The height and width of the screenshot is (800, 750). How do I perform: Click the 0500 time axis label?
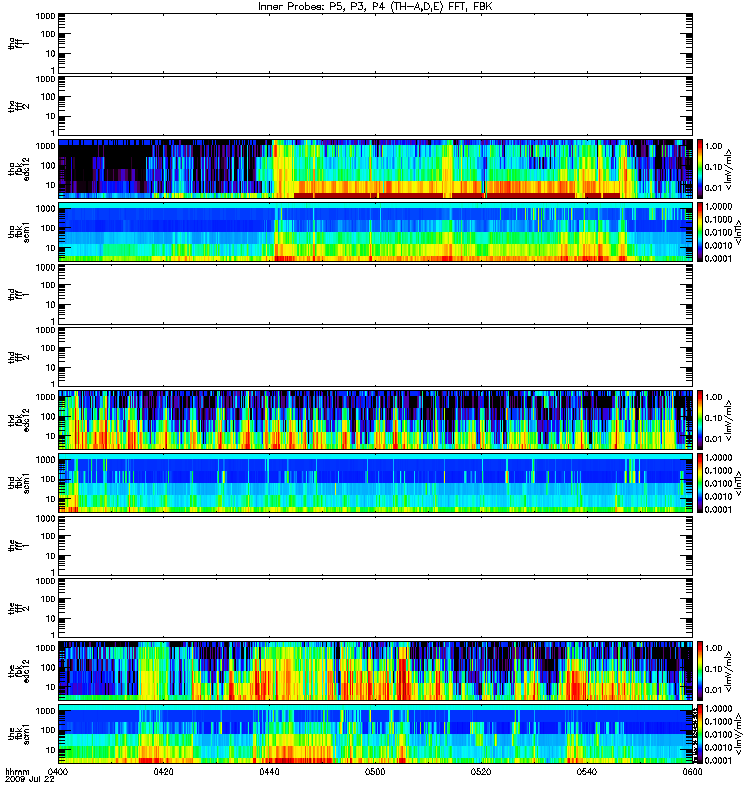click(x=375, y=771)
